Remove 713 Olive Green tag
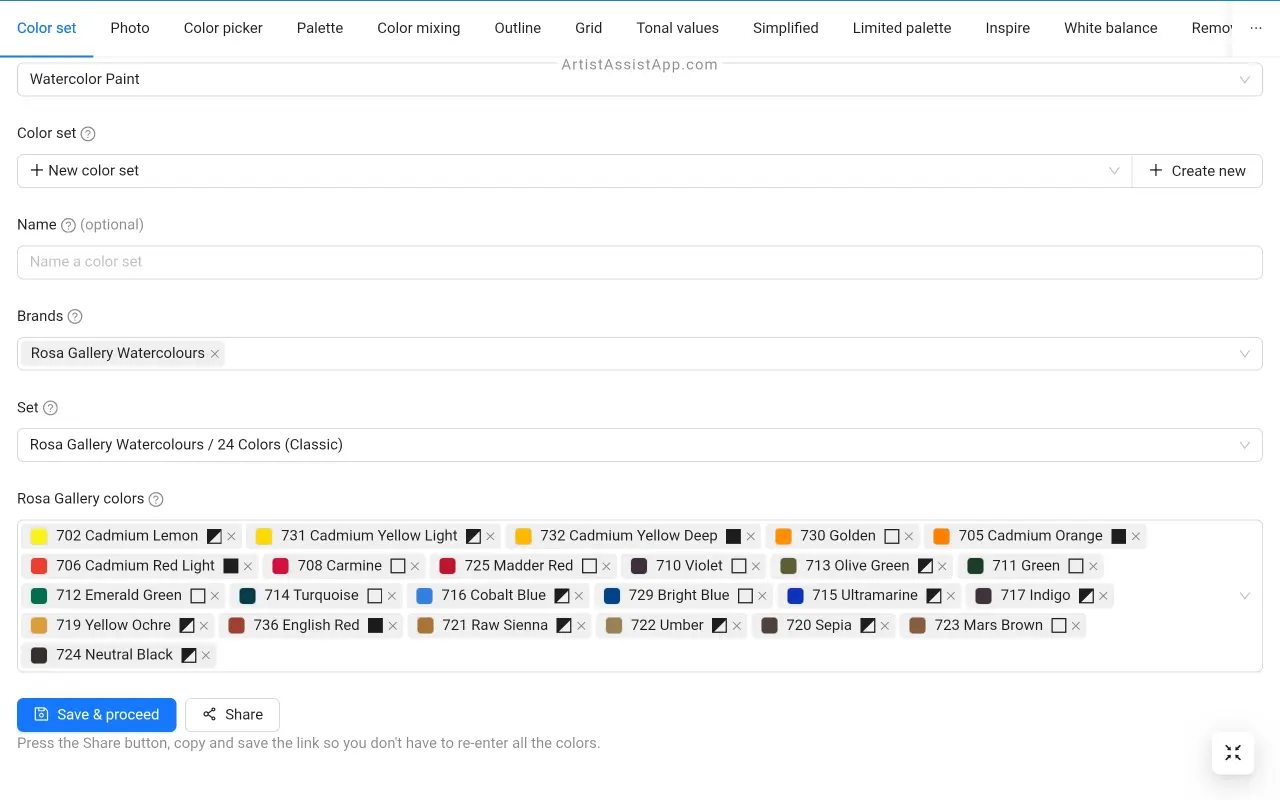Screen dimensions: 1280x800 coord(941,566)
